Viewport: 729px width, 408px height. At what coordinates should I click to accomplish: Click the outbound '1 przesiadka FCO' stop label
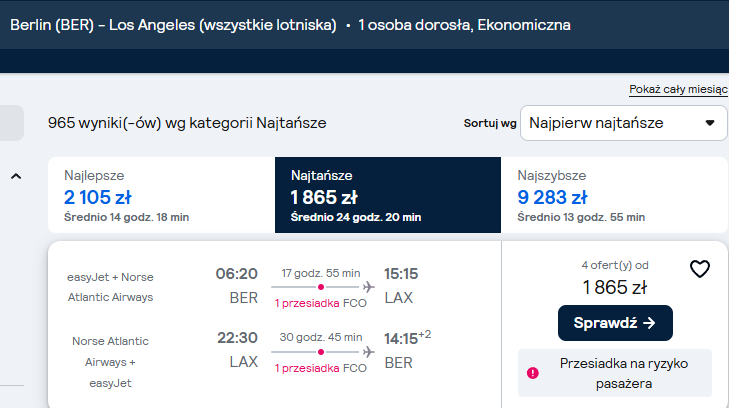tap(320, 303)
